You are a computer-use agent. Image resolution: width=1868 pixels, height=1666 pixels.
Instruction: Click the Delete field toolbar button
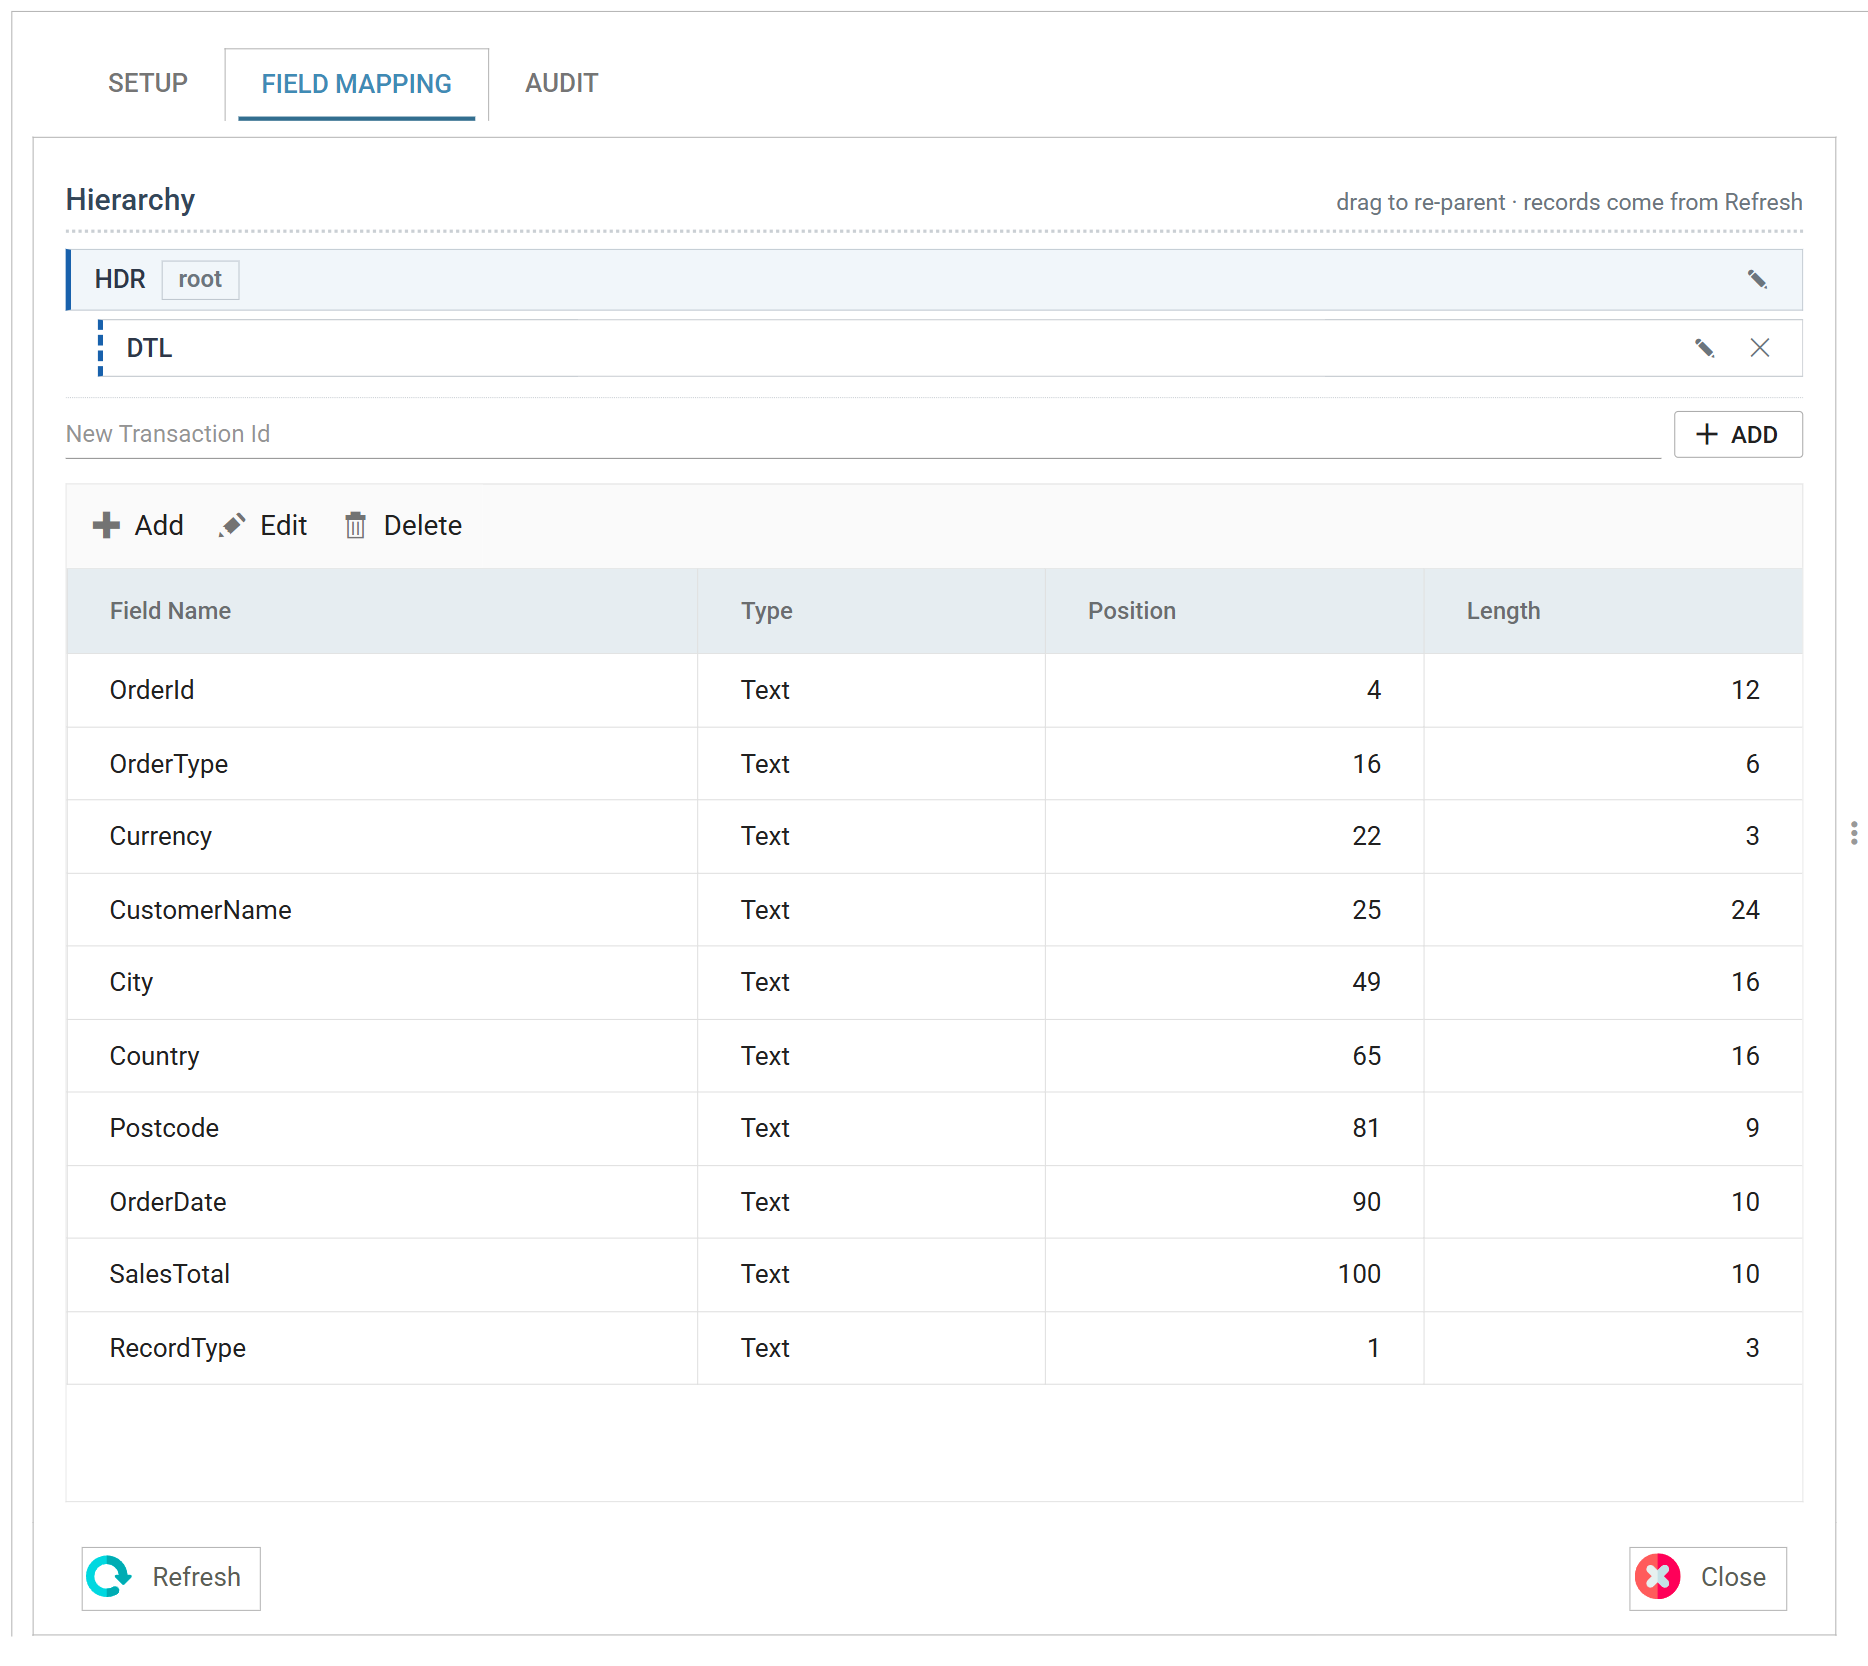403,525
